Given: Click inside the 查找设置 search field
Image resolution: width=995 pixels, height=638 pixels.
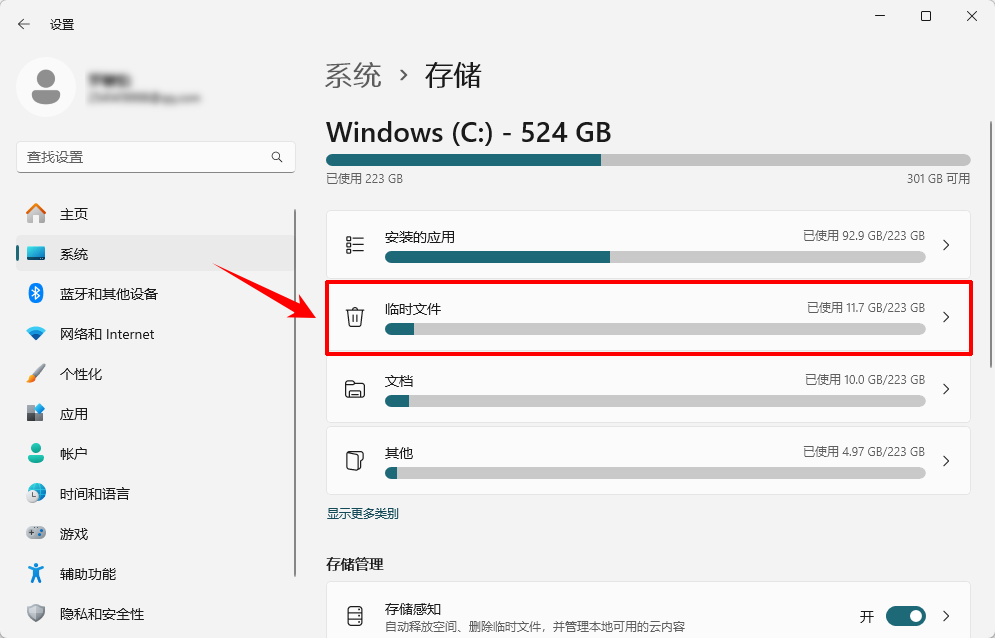Looking at the screenshot, I should tap(155, 157).
